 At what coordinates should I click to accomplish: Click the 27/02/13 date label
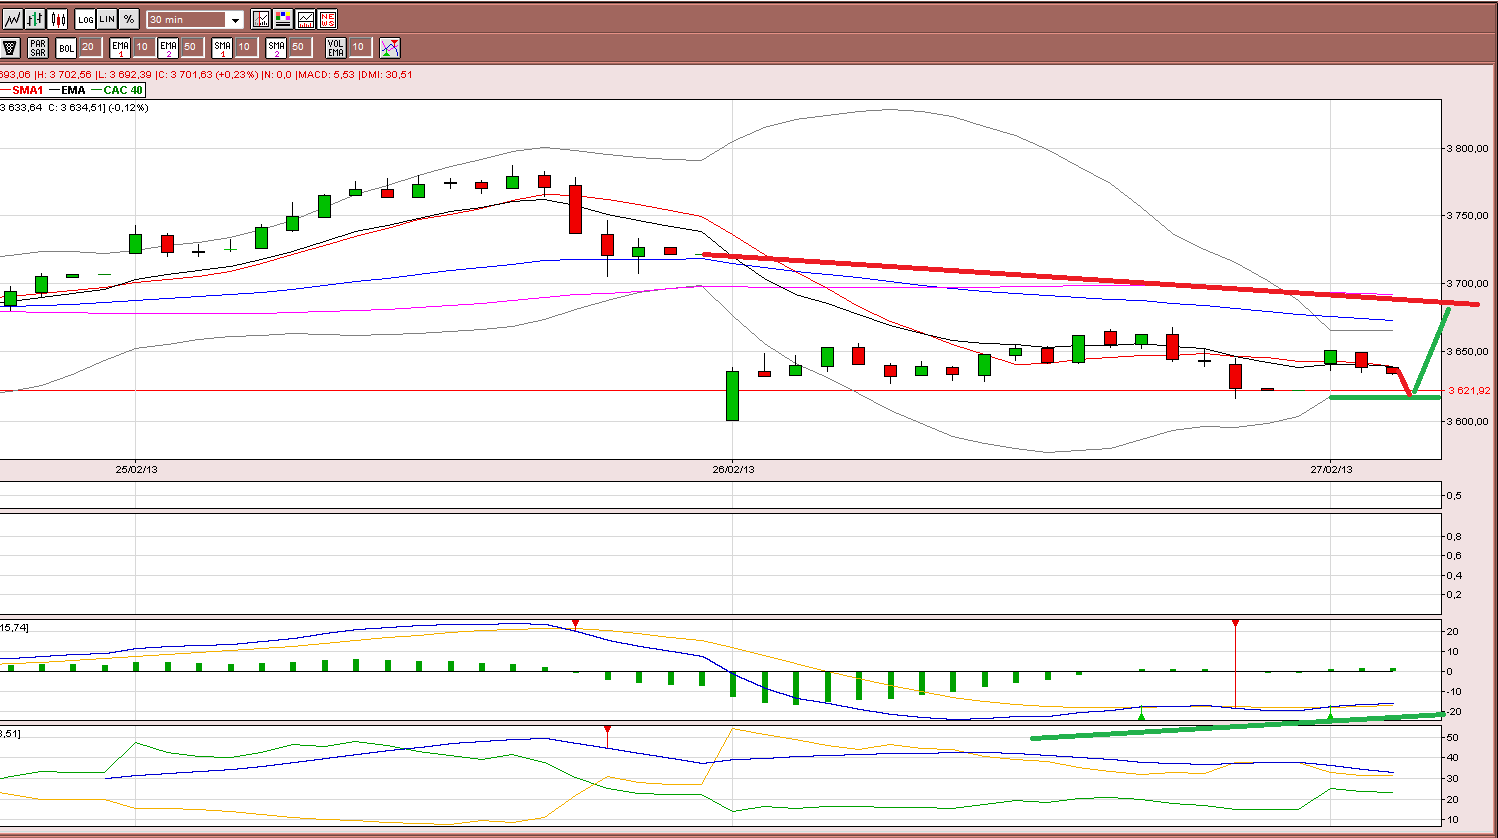point(1331,469)
